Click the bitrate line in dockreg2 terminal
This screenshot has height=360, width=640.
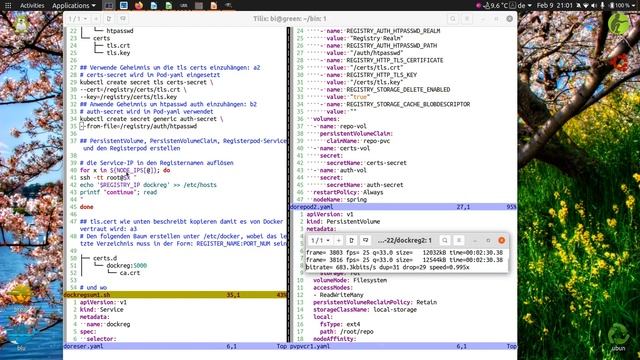click(x=388, y=267)
